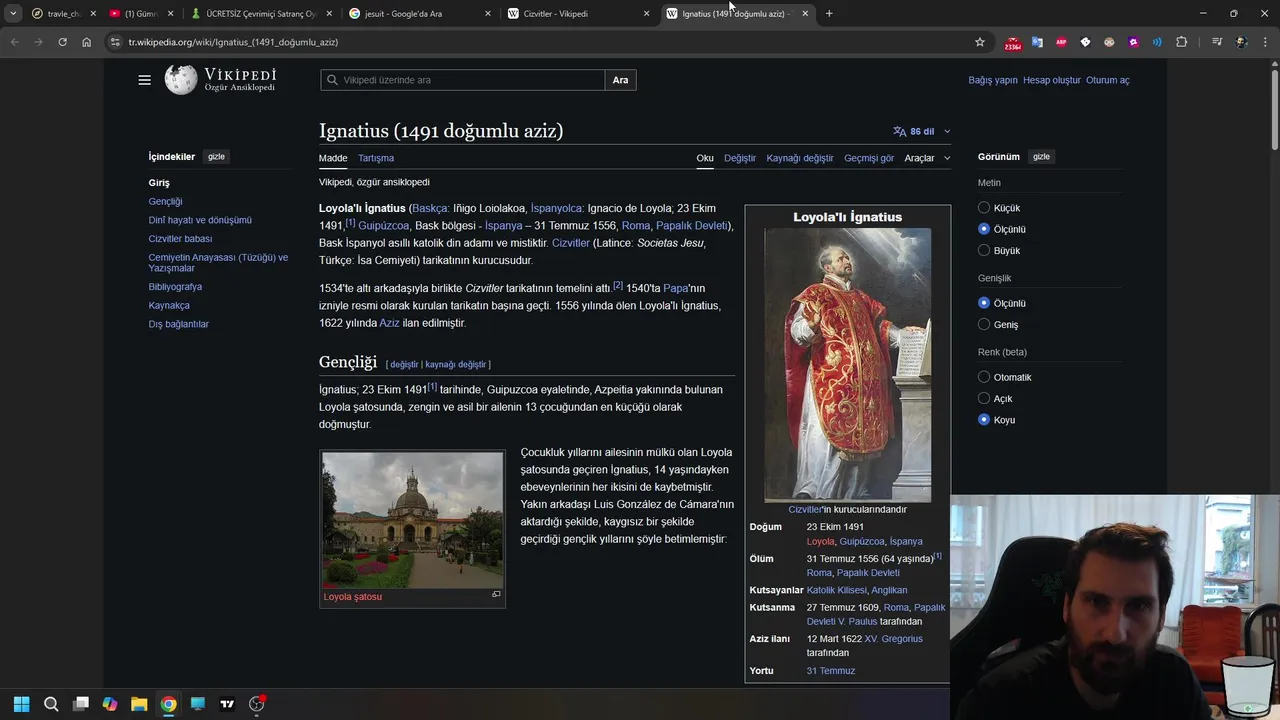
Task: Open a new browser tab
Action: pyautogui.click(x=829, y=13)
